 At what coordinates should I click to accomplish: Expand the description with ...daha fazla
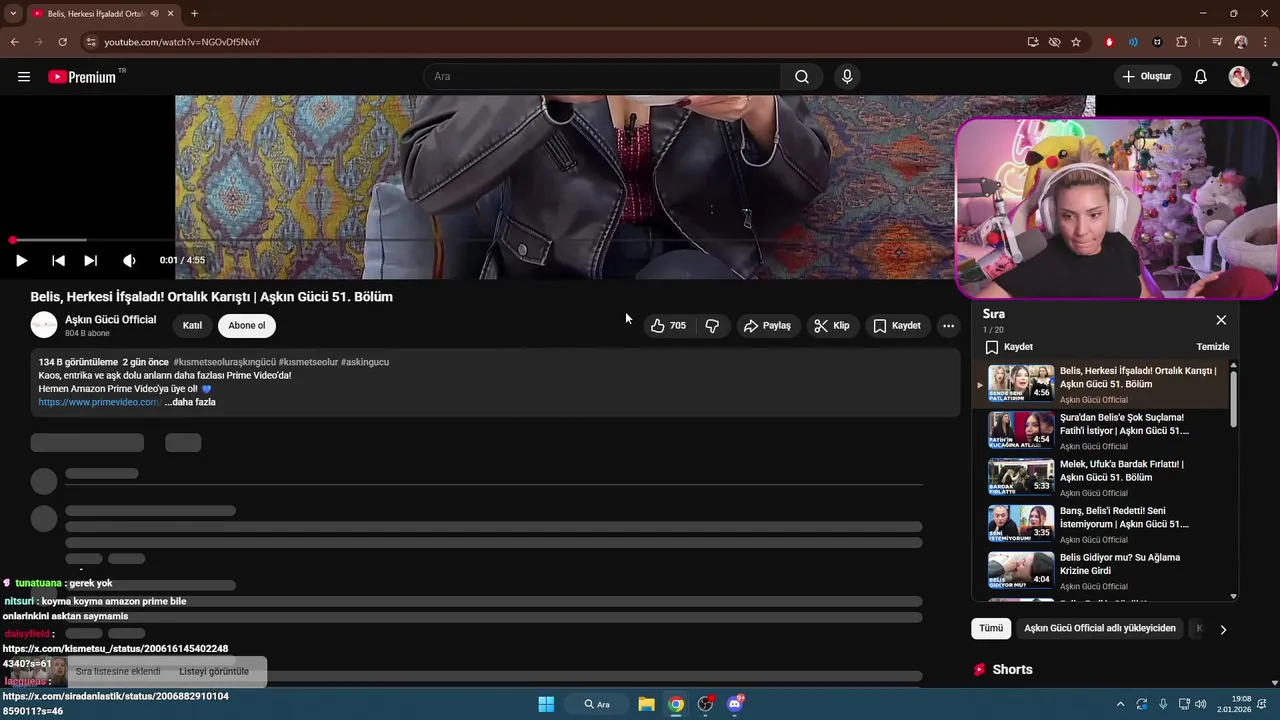coord(190,402)
